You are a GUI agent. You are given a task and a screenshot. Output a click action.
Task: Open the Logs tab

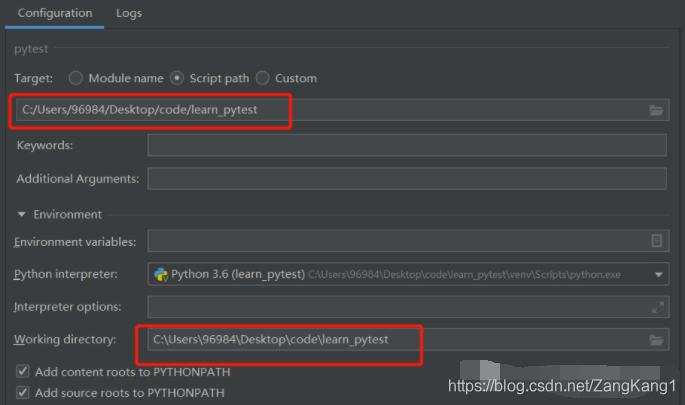[129, 13]
